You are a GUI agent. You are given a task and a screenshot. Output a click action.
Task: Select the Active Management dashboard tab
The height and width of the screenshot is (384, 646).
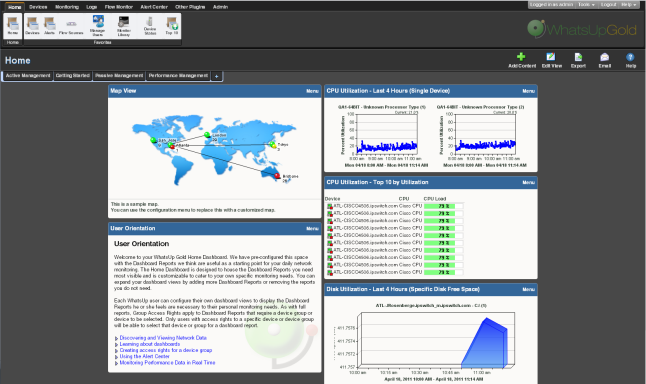(x=28, y=76)
